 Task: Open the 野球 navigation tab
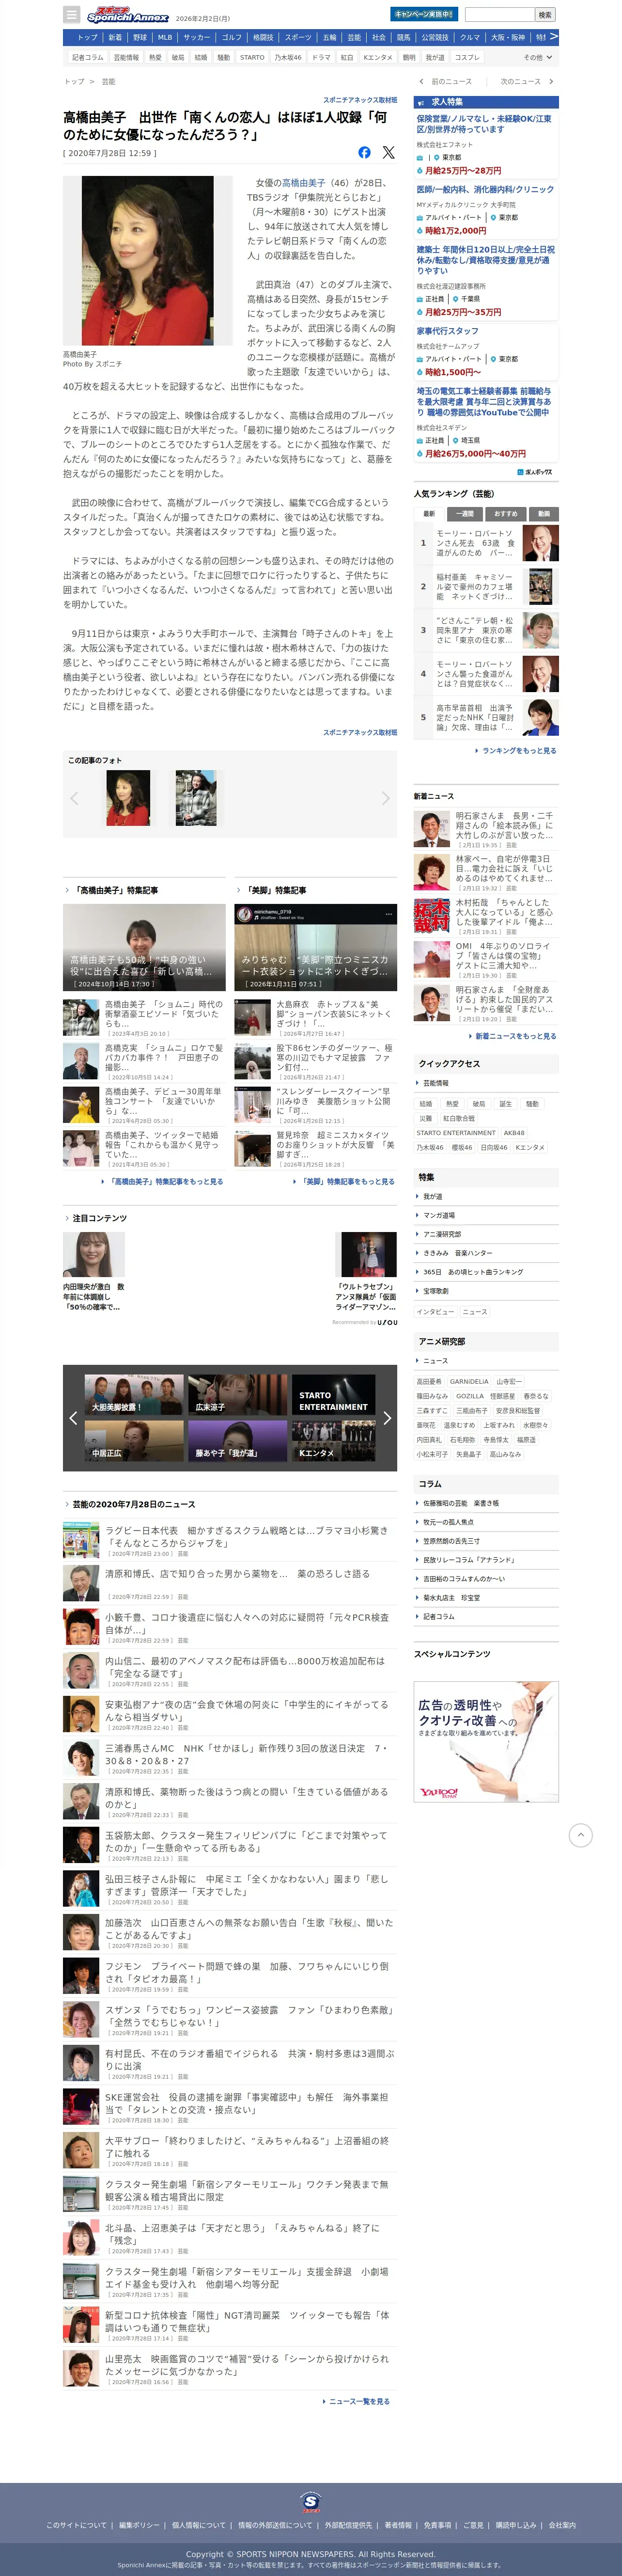(x=139, y=37)
